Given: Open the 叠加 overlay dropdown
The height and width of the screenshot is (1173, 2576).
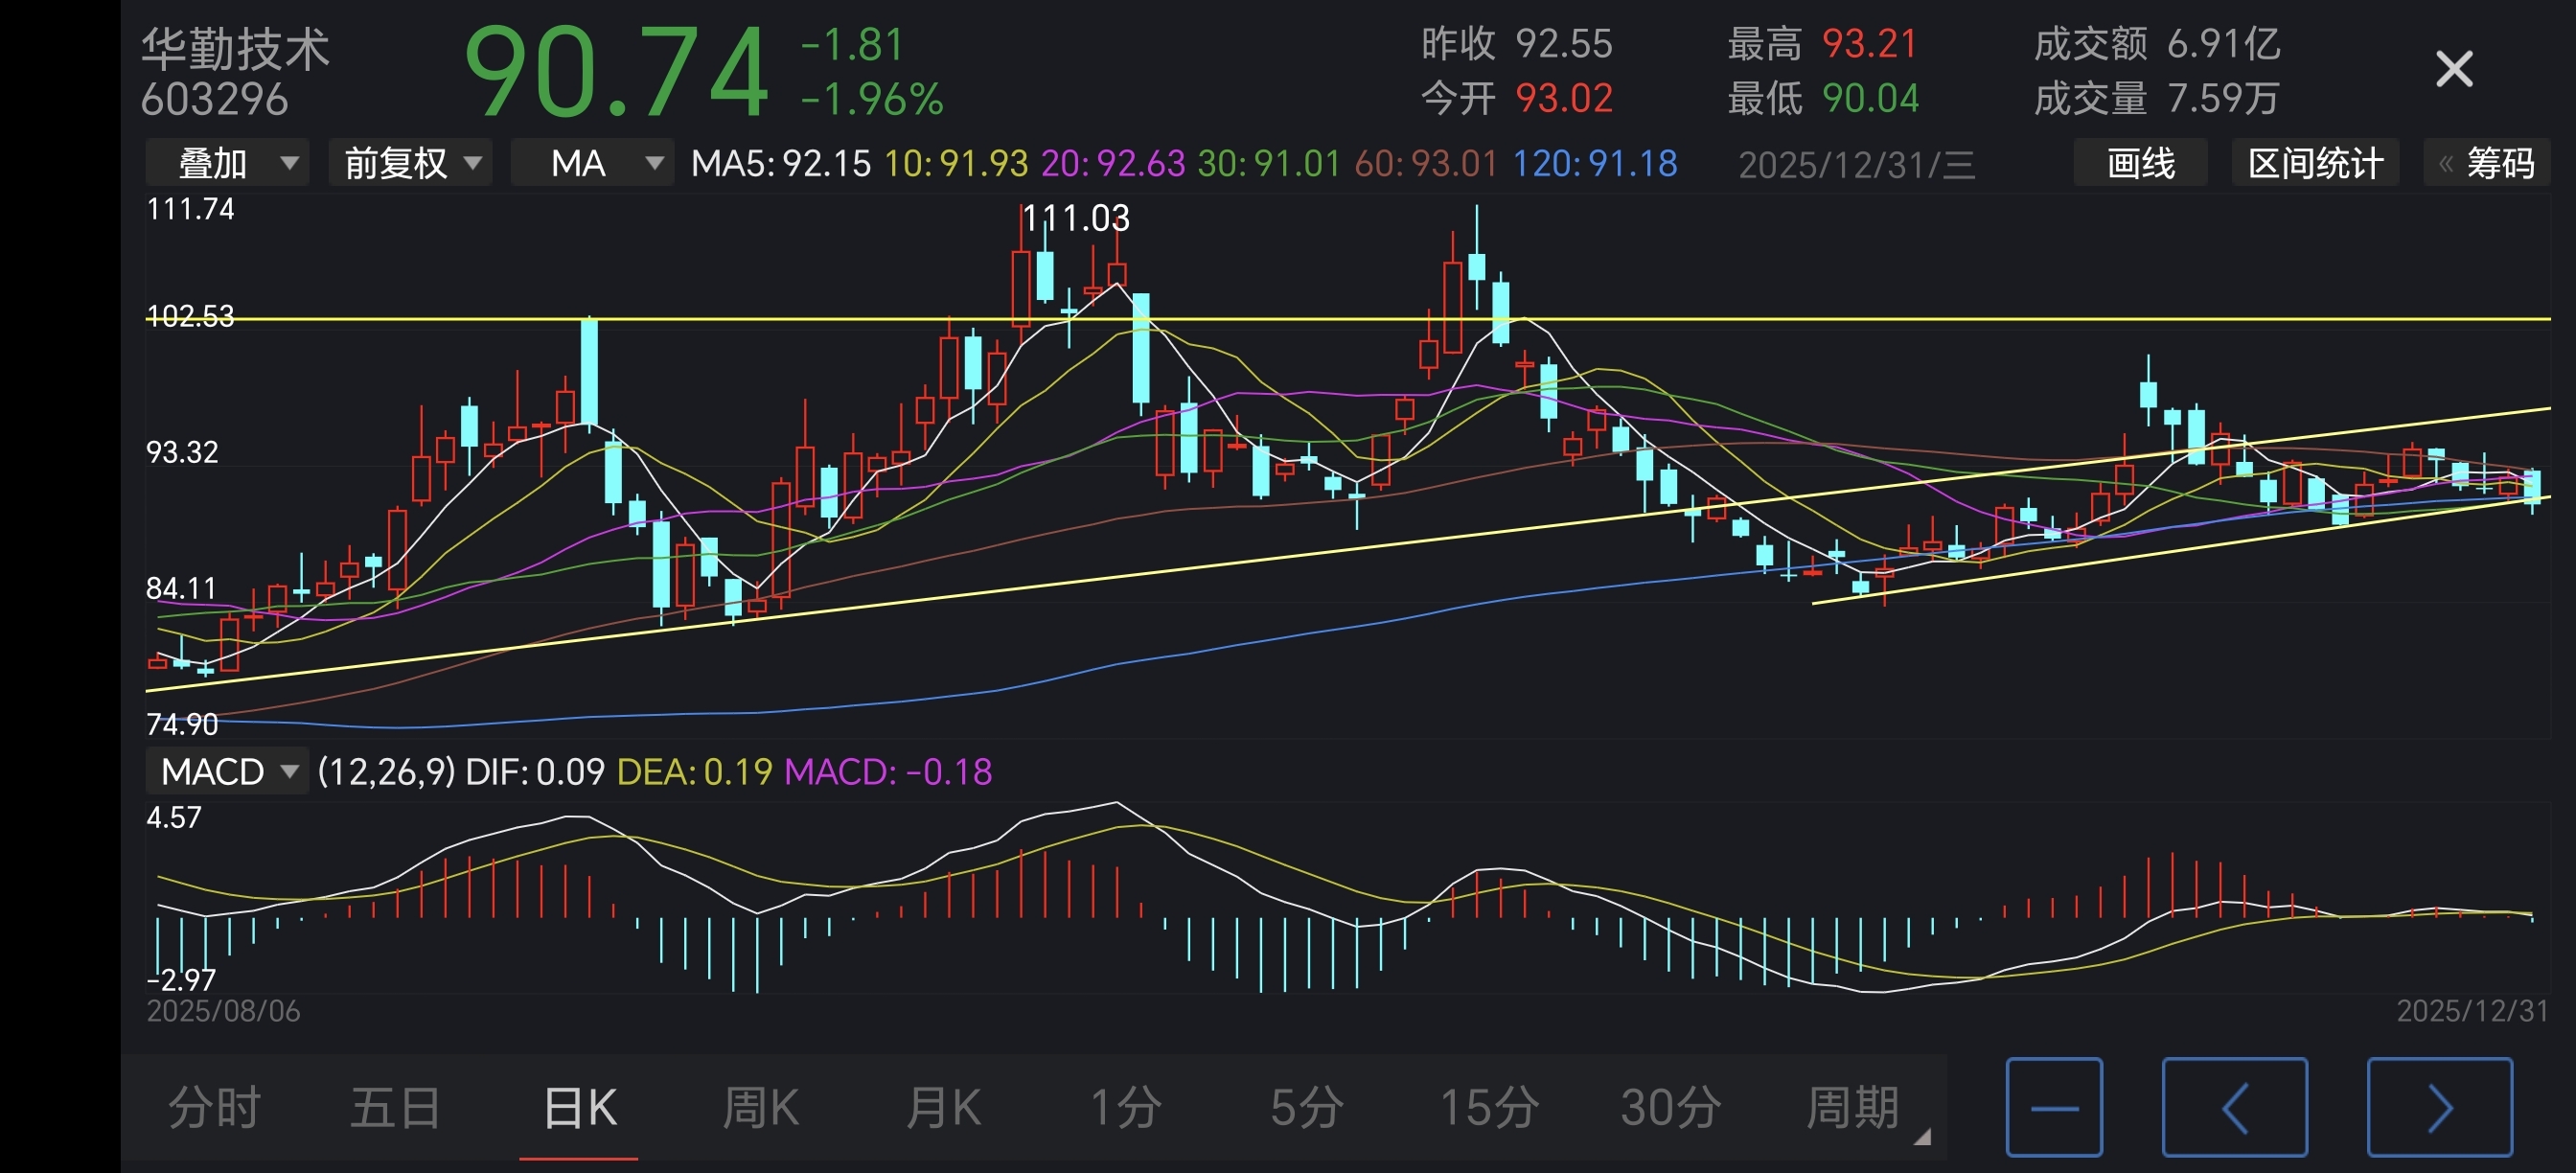Looking at the screenshot, I should [x=227, y=163].
